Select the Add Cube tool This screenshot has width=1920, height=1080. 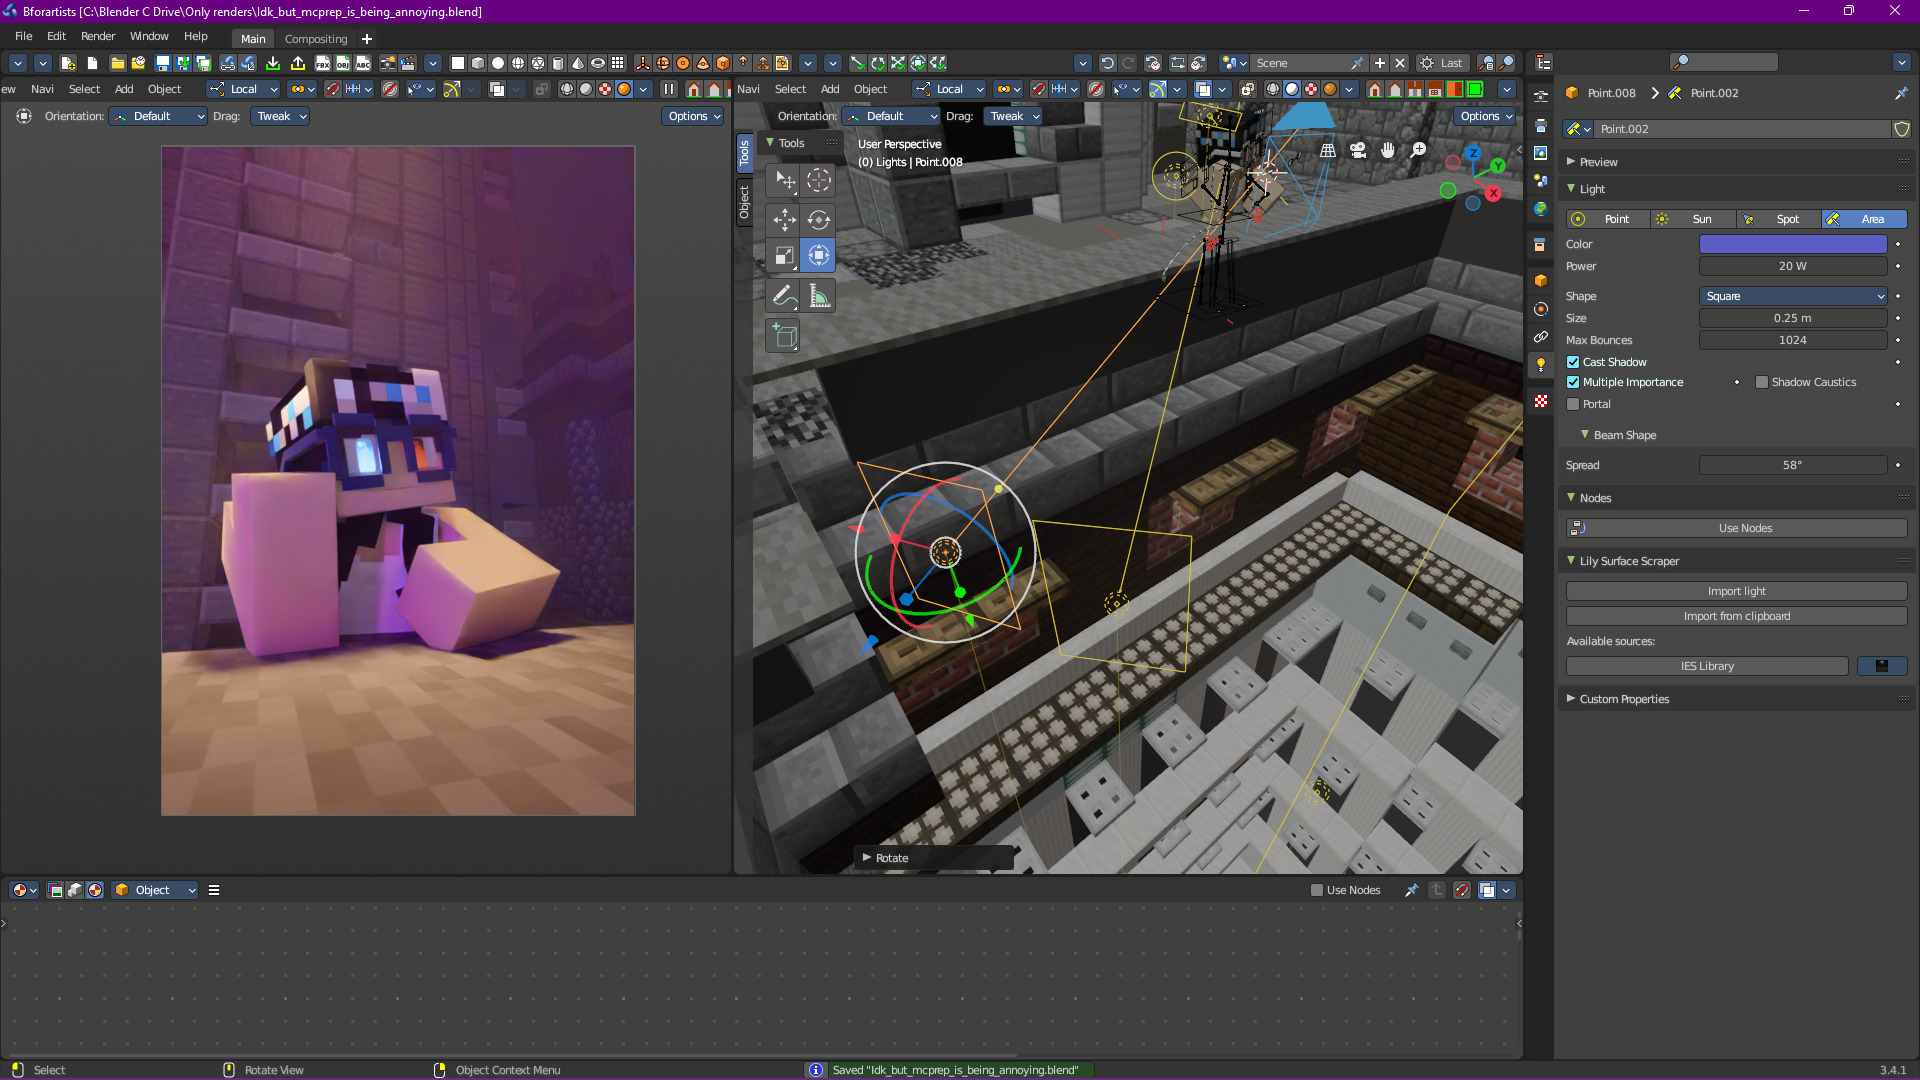[x=785, y=336]
